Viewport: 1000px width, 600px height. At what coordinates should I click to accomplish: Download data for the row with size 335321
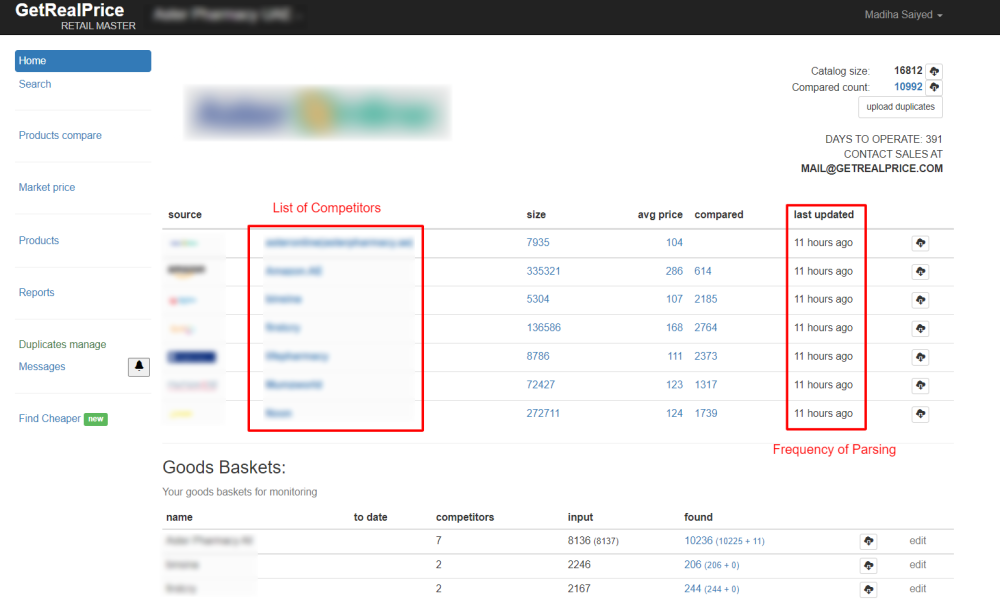click(920, 272)
